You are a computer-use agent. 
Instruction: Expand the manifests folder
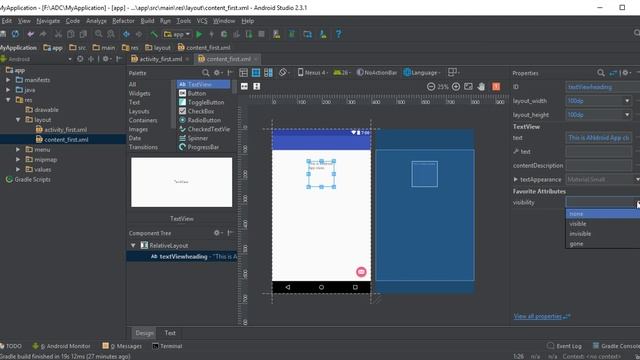8,80
